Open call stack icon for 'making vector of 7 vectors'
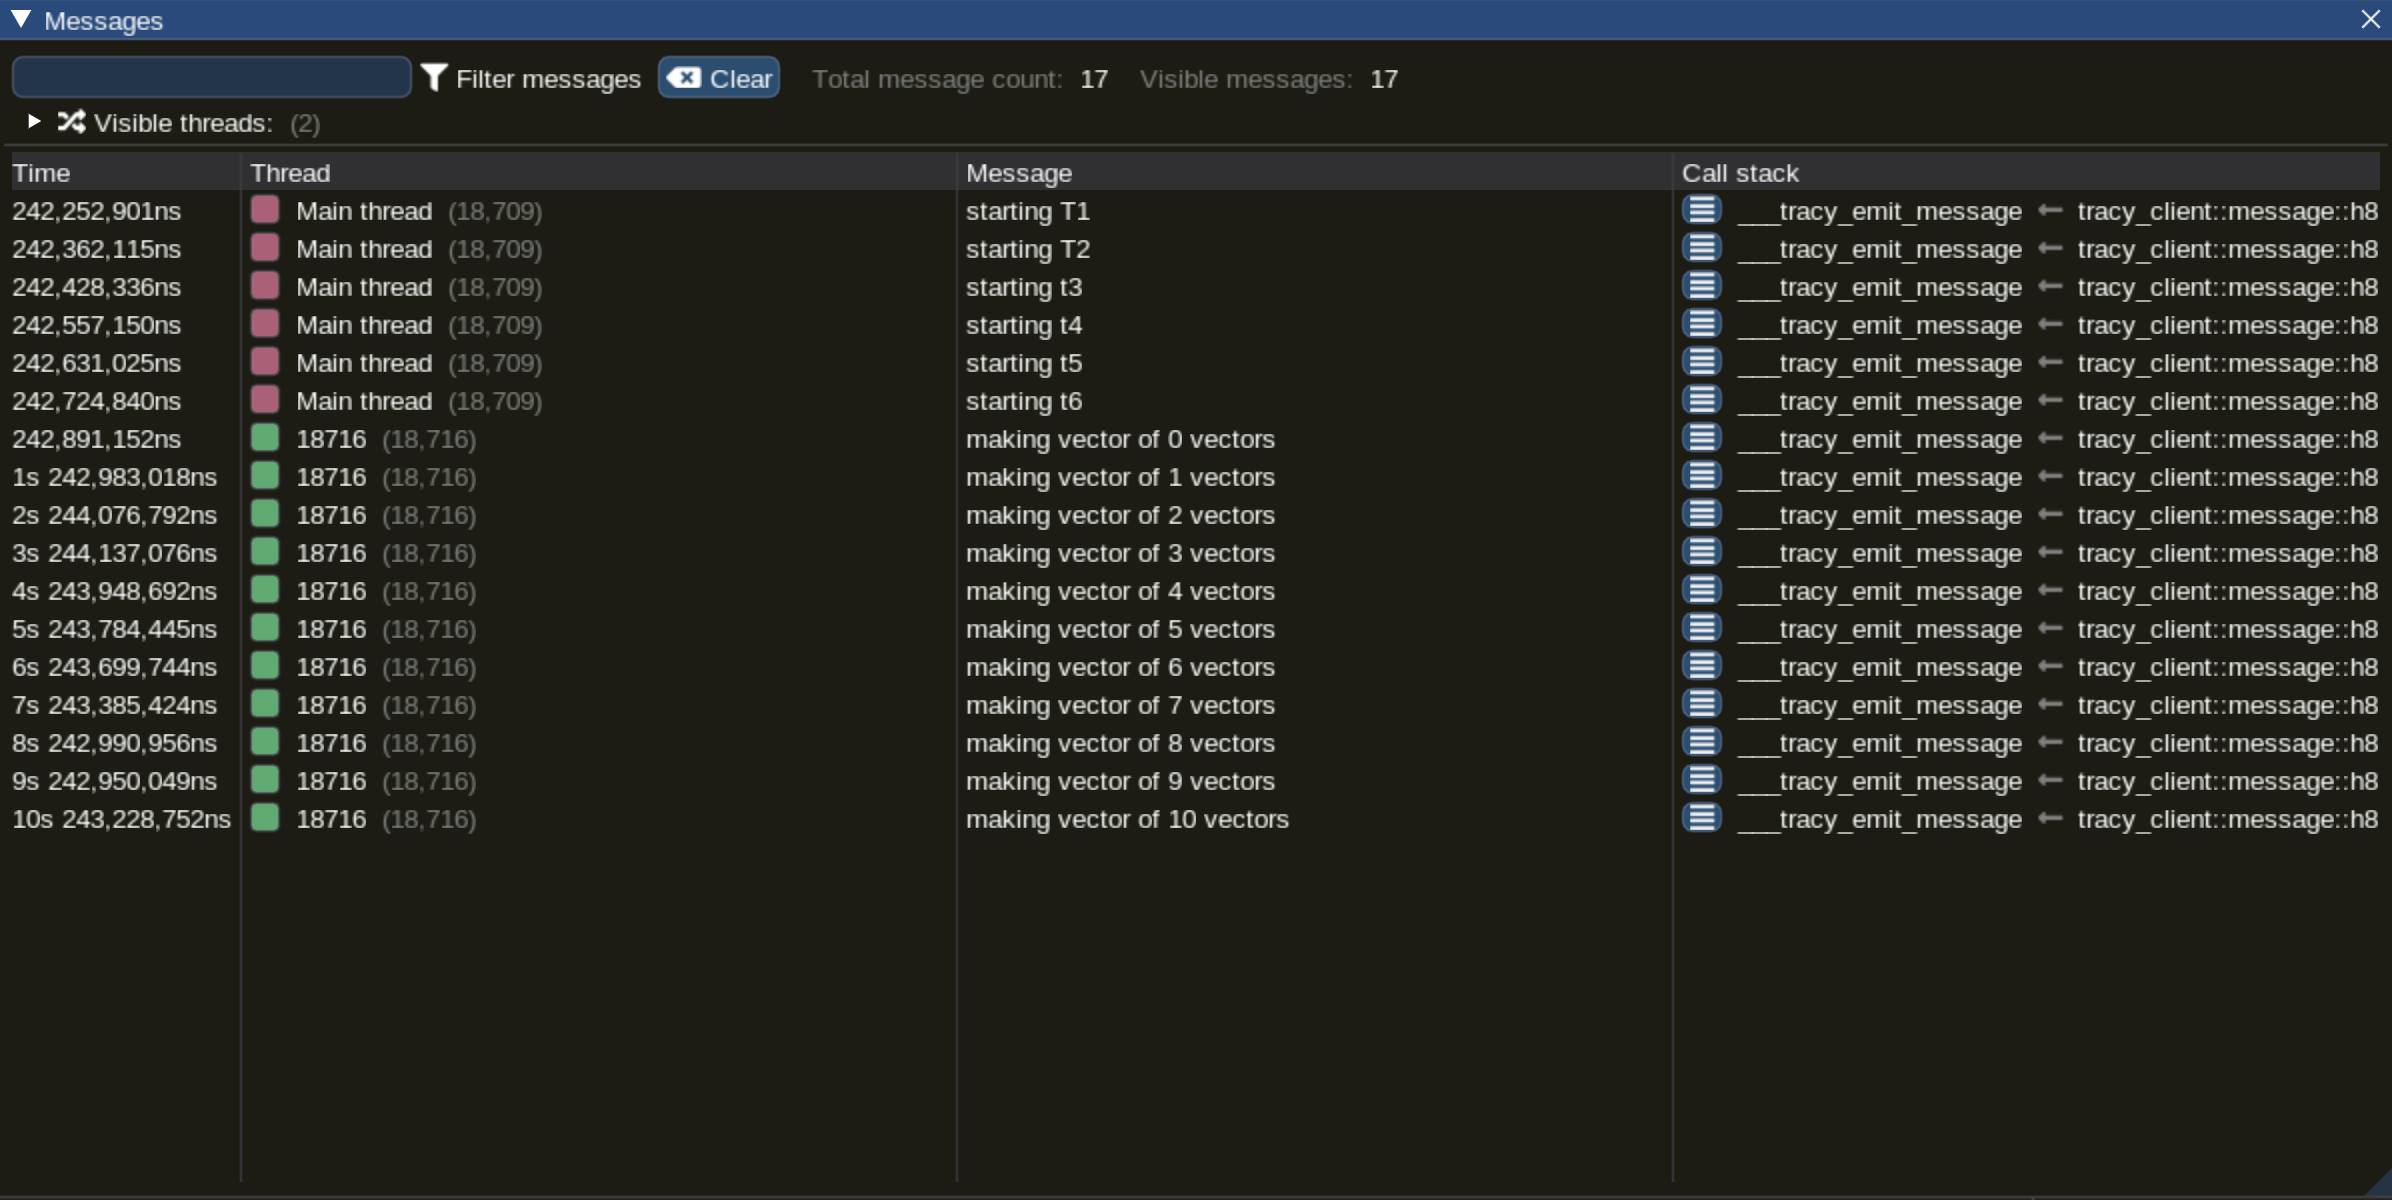The width and height of the screenshot is (2392, 1200). click(x=1701, y=704)
